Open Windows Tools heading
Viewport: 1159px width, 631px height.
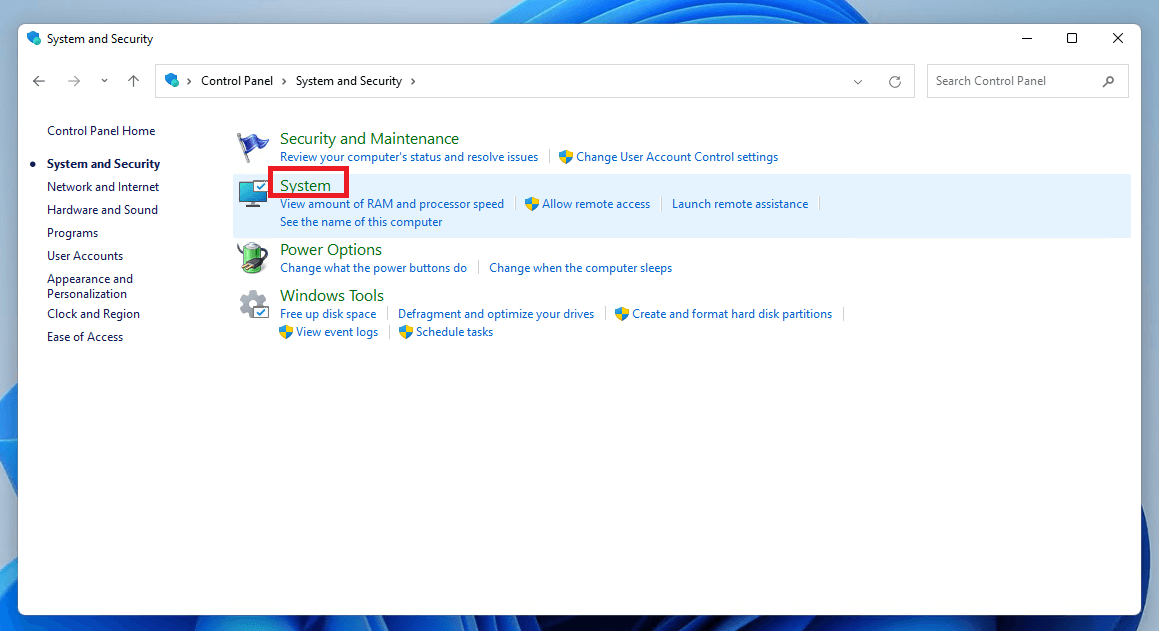332,296
